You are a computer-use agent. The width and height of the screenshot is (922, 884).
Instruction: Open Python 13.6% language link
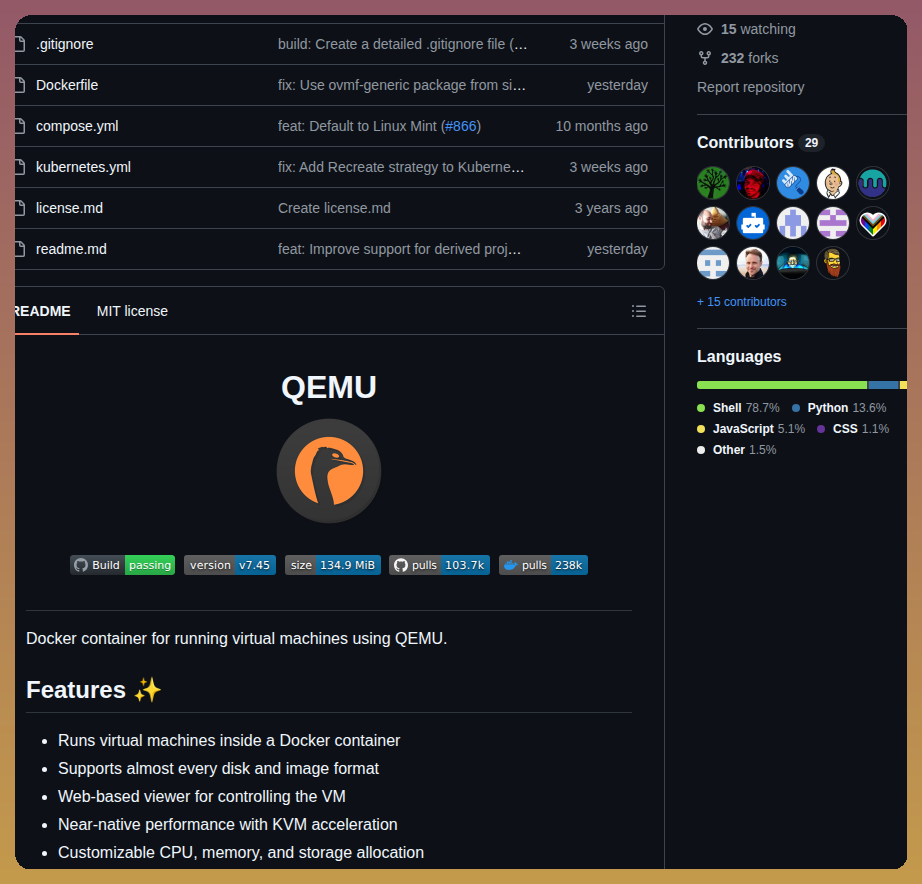839,408
